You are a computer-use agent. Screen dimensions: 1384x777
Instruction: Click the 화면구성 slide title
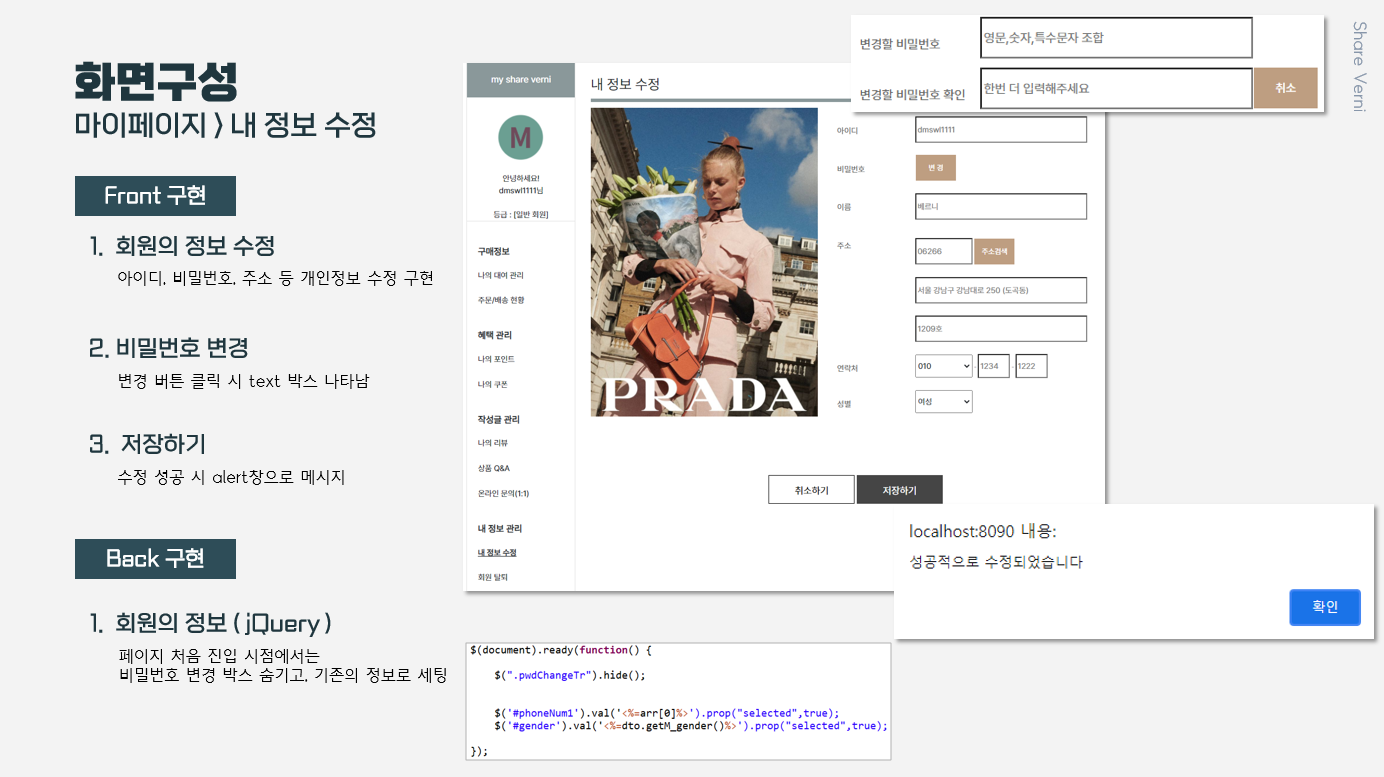tap(156, 81)
